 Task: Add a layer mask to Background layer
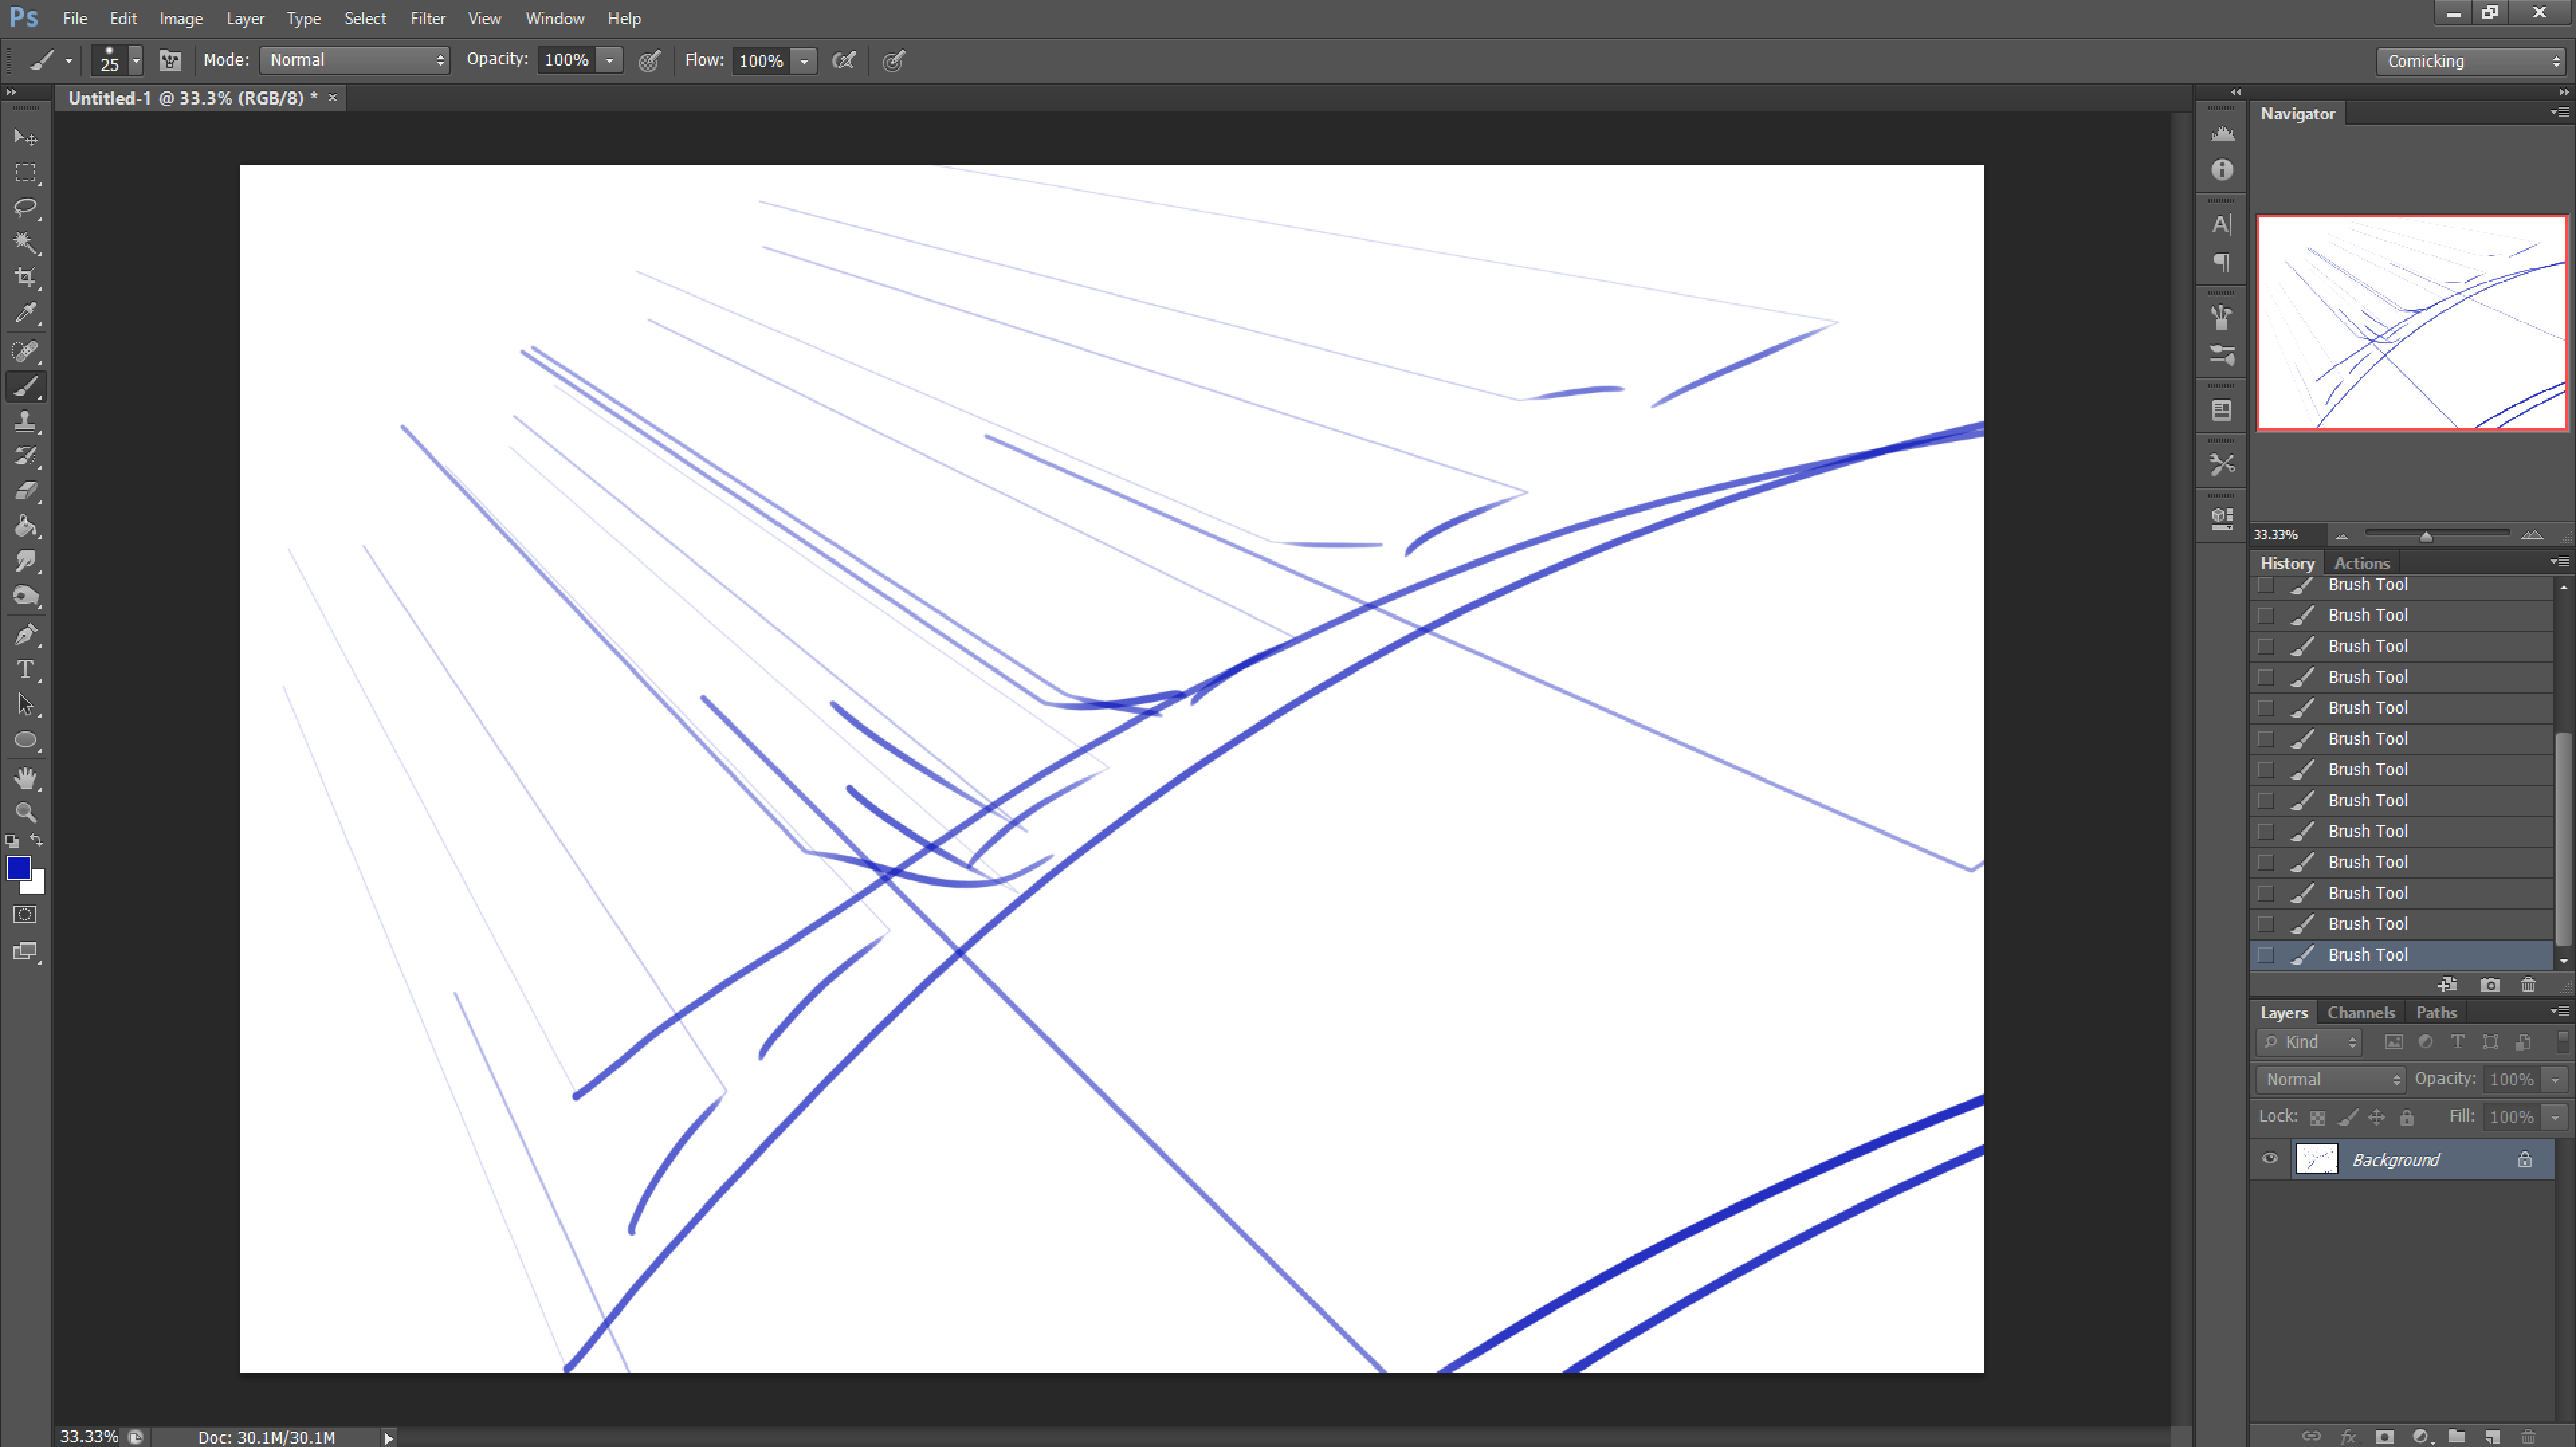[x=2385, y=1437]
